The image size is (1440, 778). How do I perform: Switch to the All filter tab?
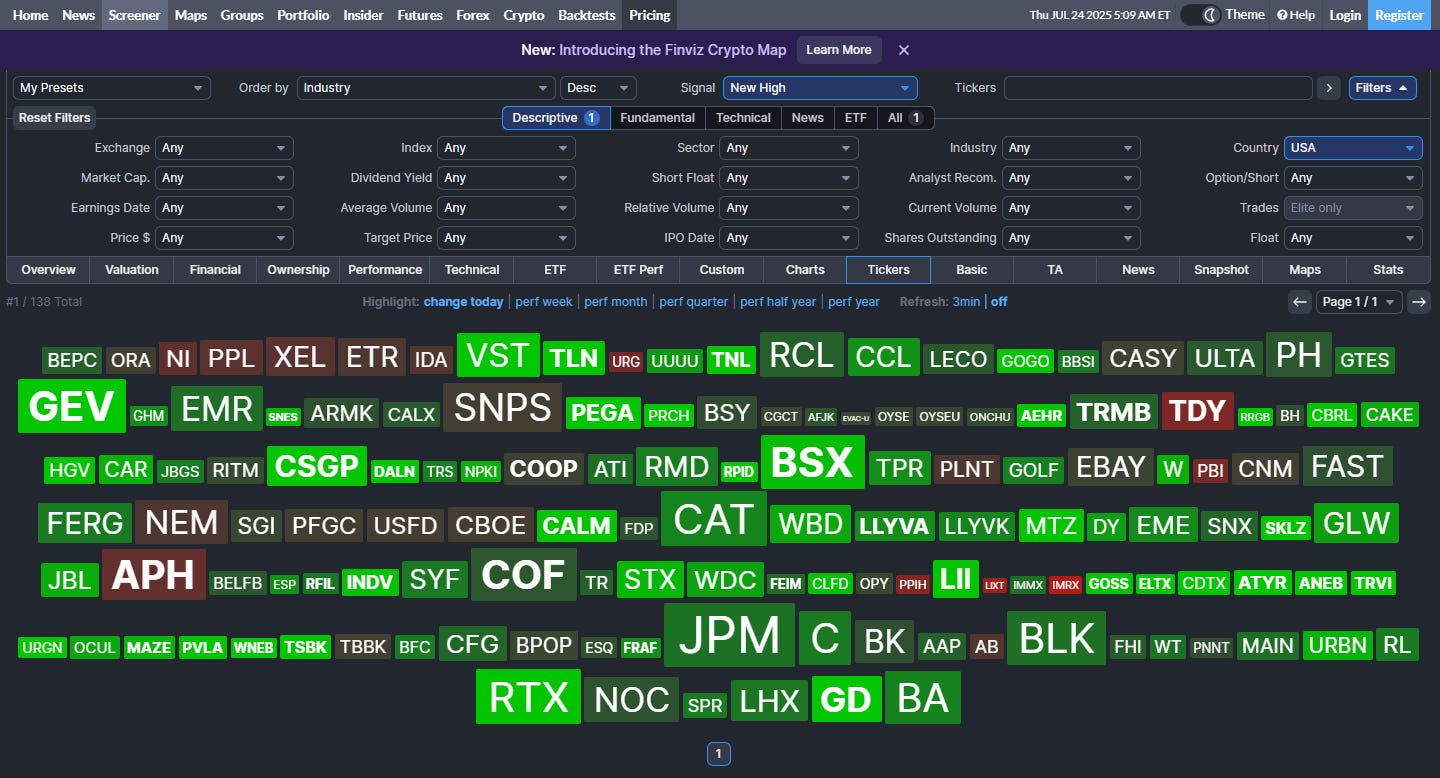[x=905, y=118]
